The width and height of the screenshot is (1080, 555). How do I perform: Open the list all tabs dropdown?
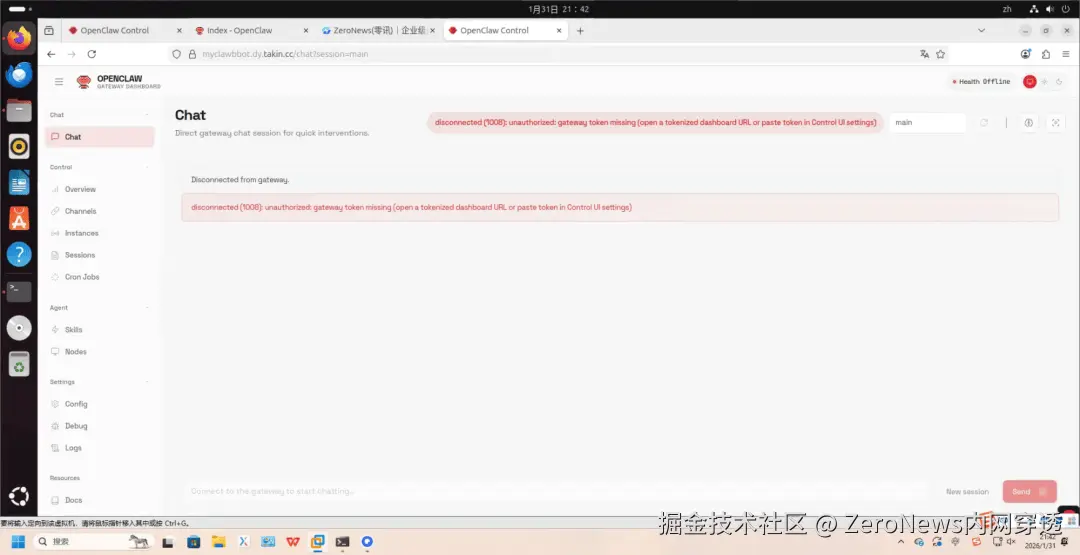[x=982, y=31]
